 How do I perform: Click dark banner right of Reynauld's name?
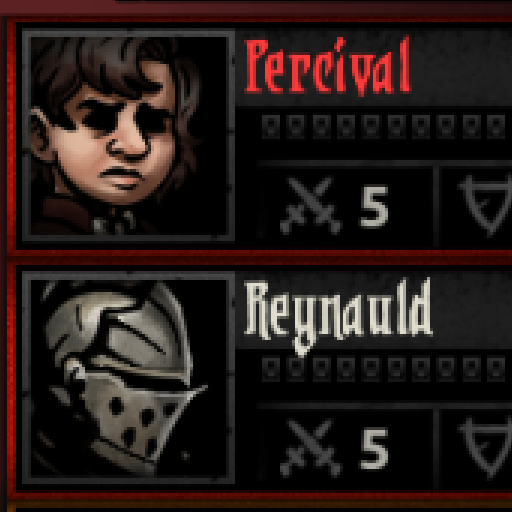pos(473,310)
